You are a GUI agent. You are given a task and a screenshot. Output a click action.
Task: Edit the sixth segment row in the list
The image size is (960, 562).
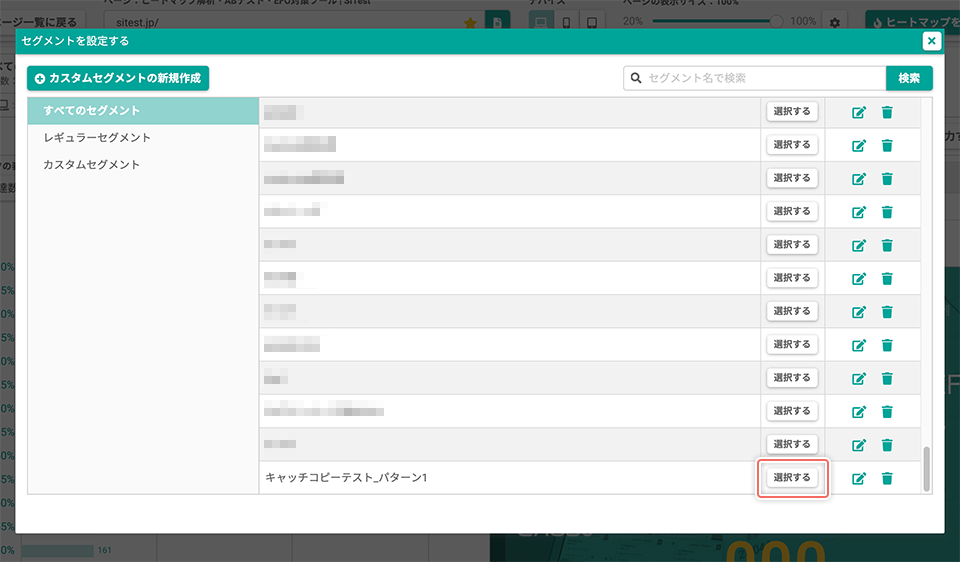[859, 279]
